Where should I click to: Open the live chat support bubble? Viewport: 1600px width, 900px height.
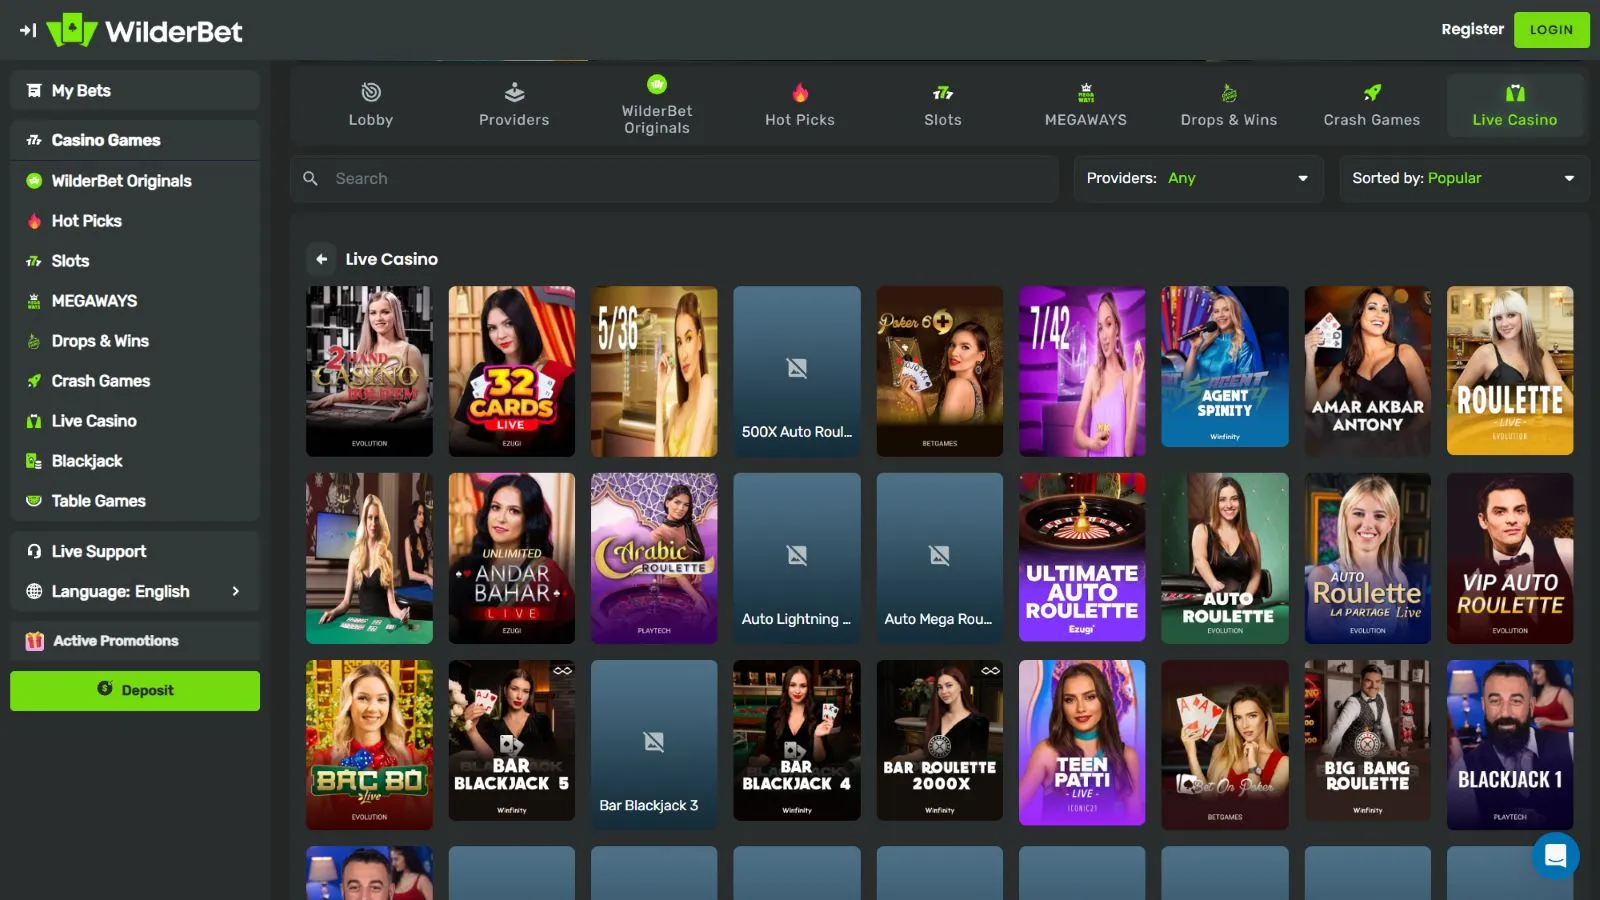1555,856
